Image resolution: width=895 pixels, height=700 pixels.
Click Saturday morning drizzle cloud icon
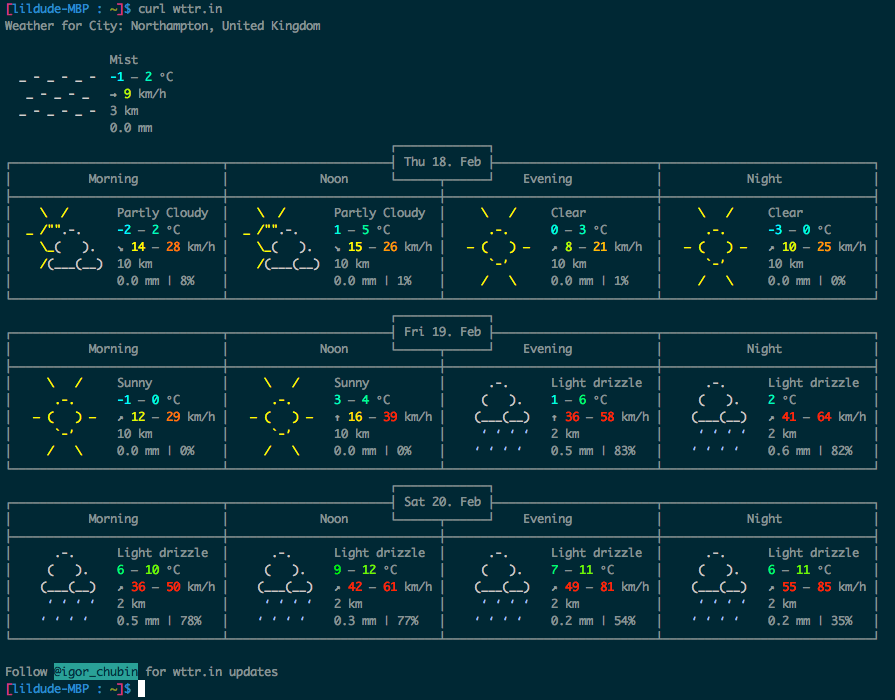pos(68,586)
